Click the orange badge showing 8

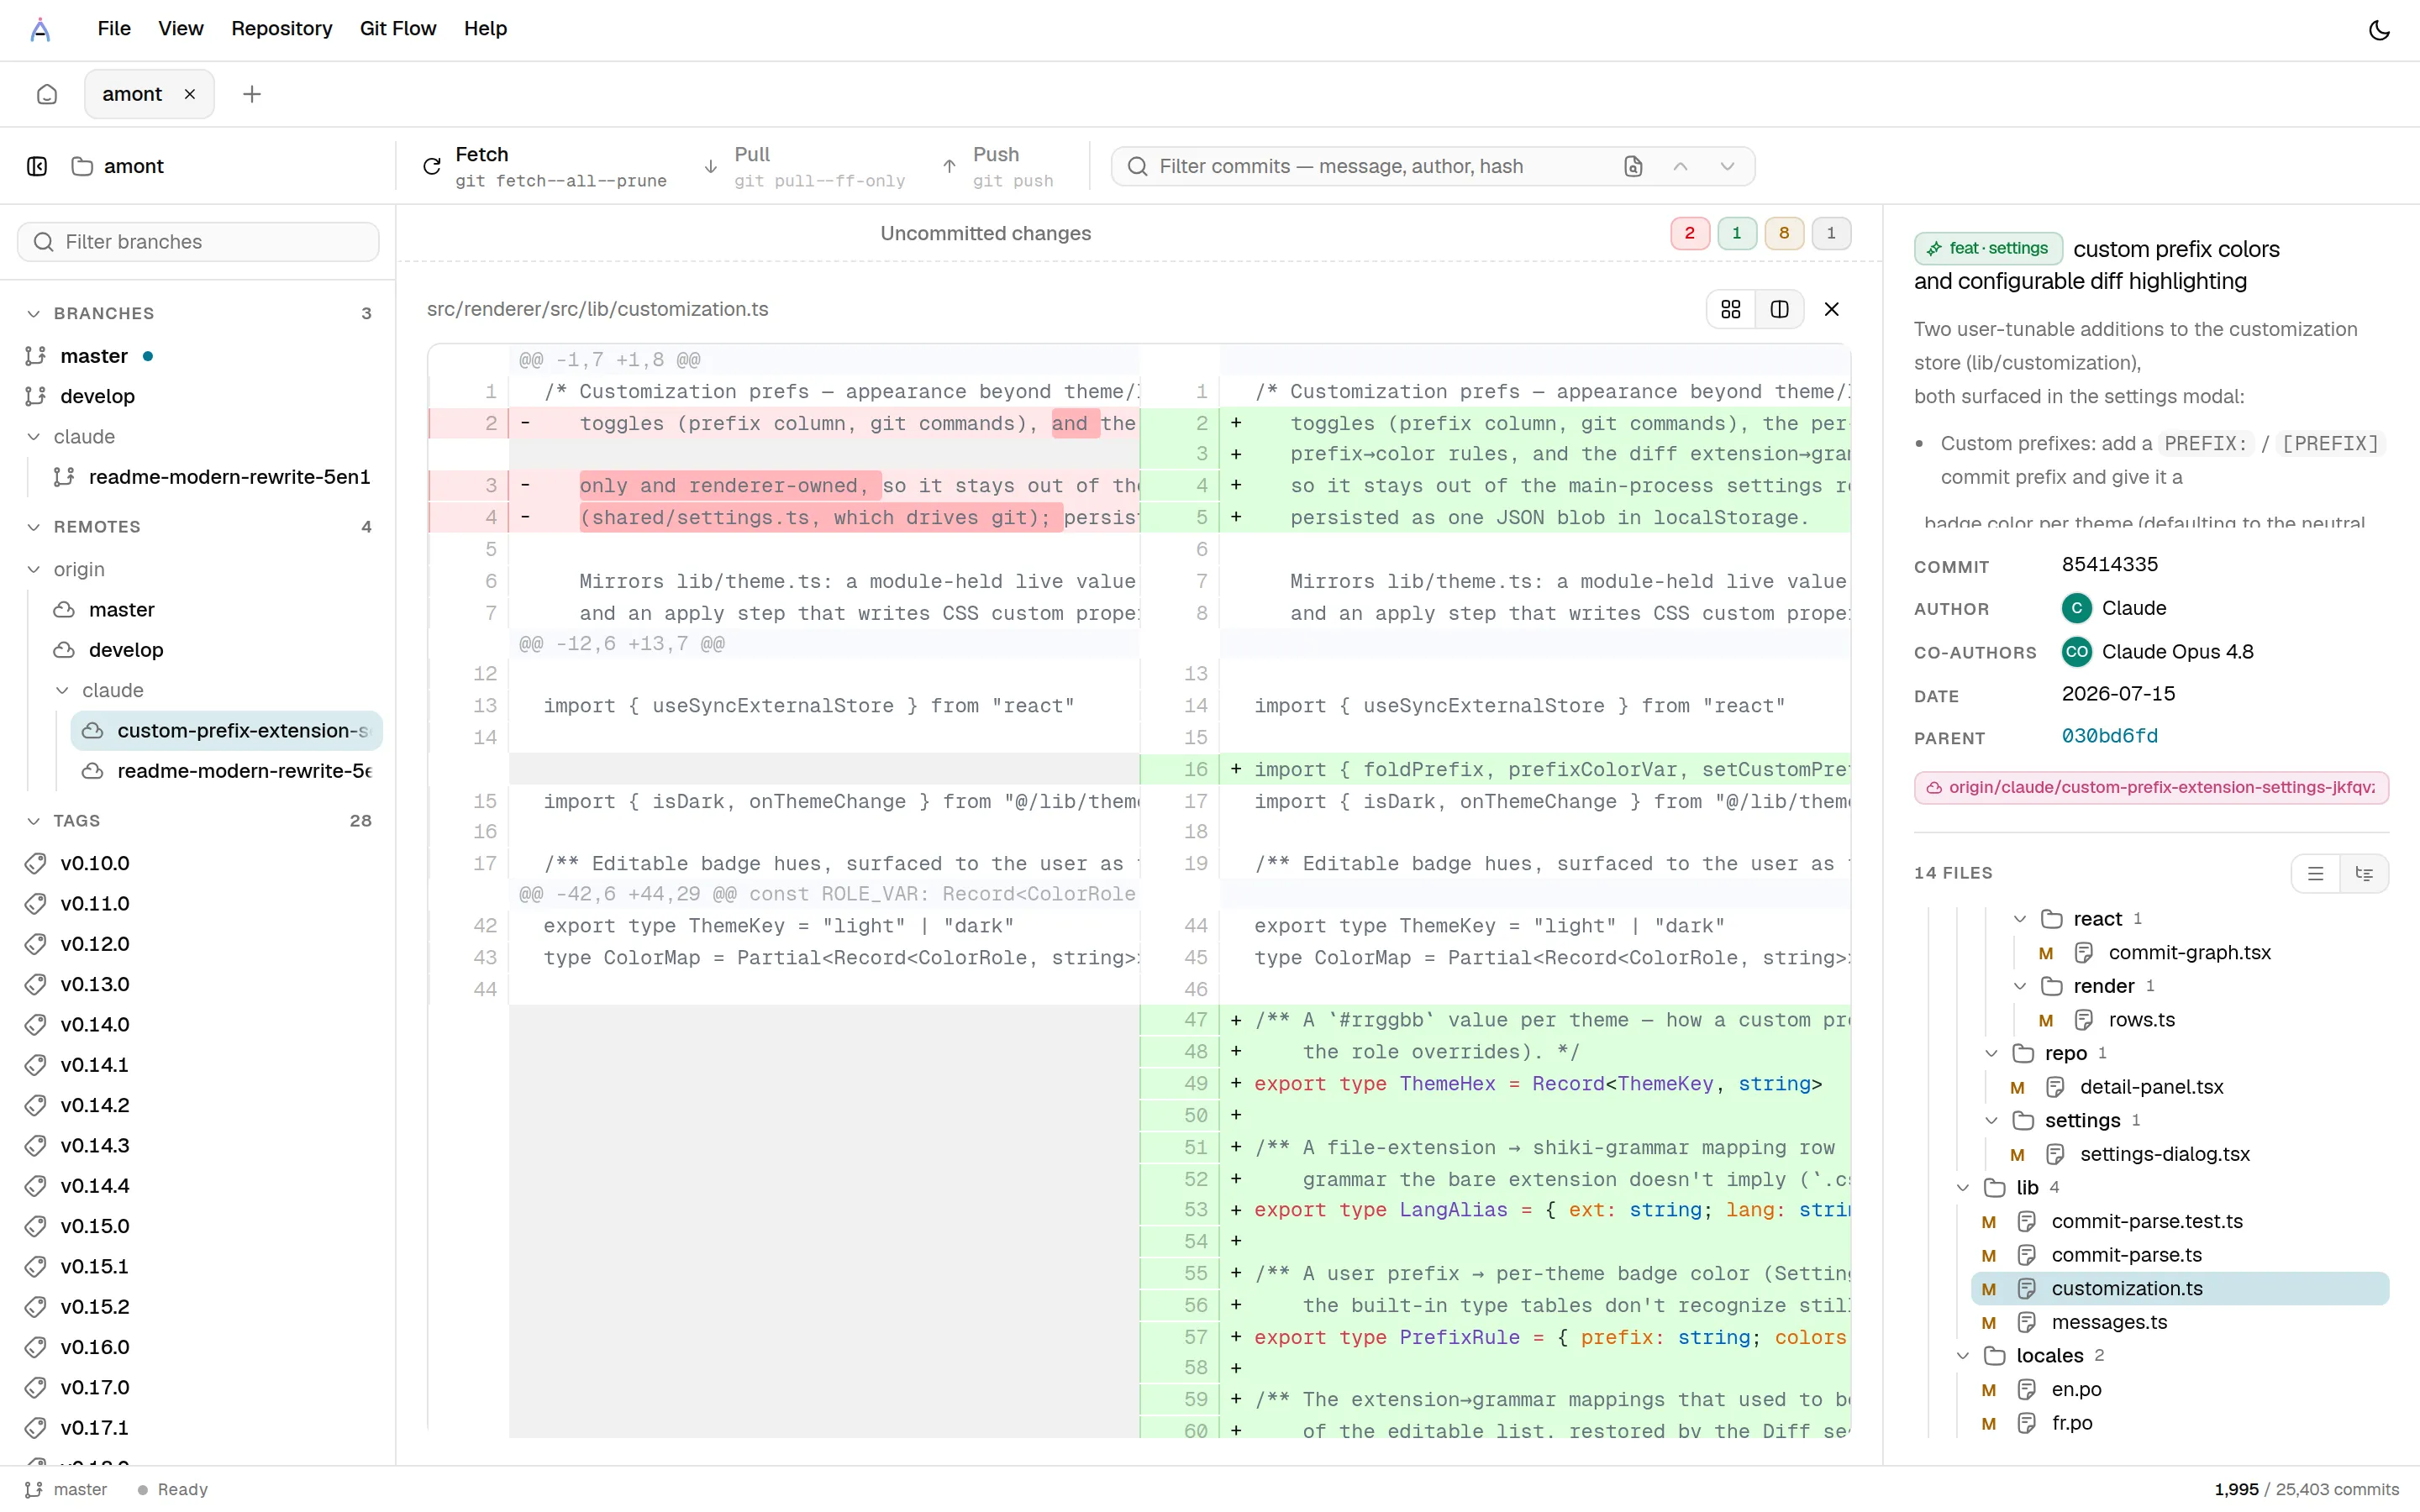tap(1784, 233)
